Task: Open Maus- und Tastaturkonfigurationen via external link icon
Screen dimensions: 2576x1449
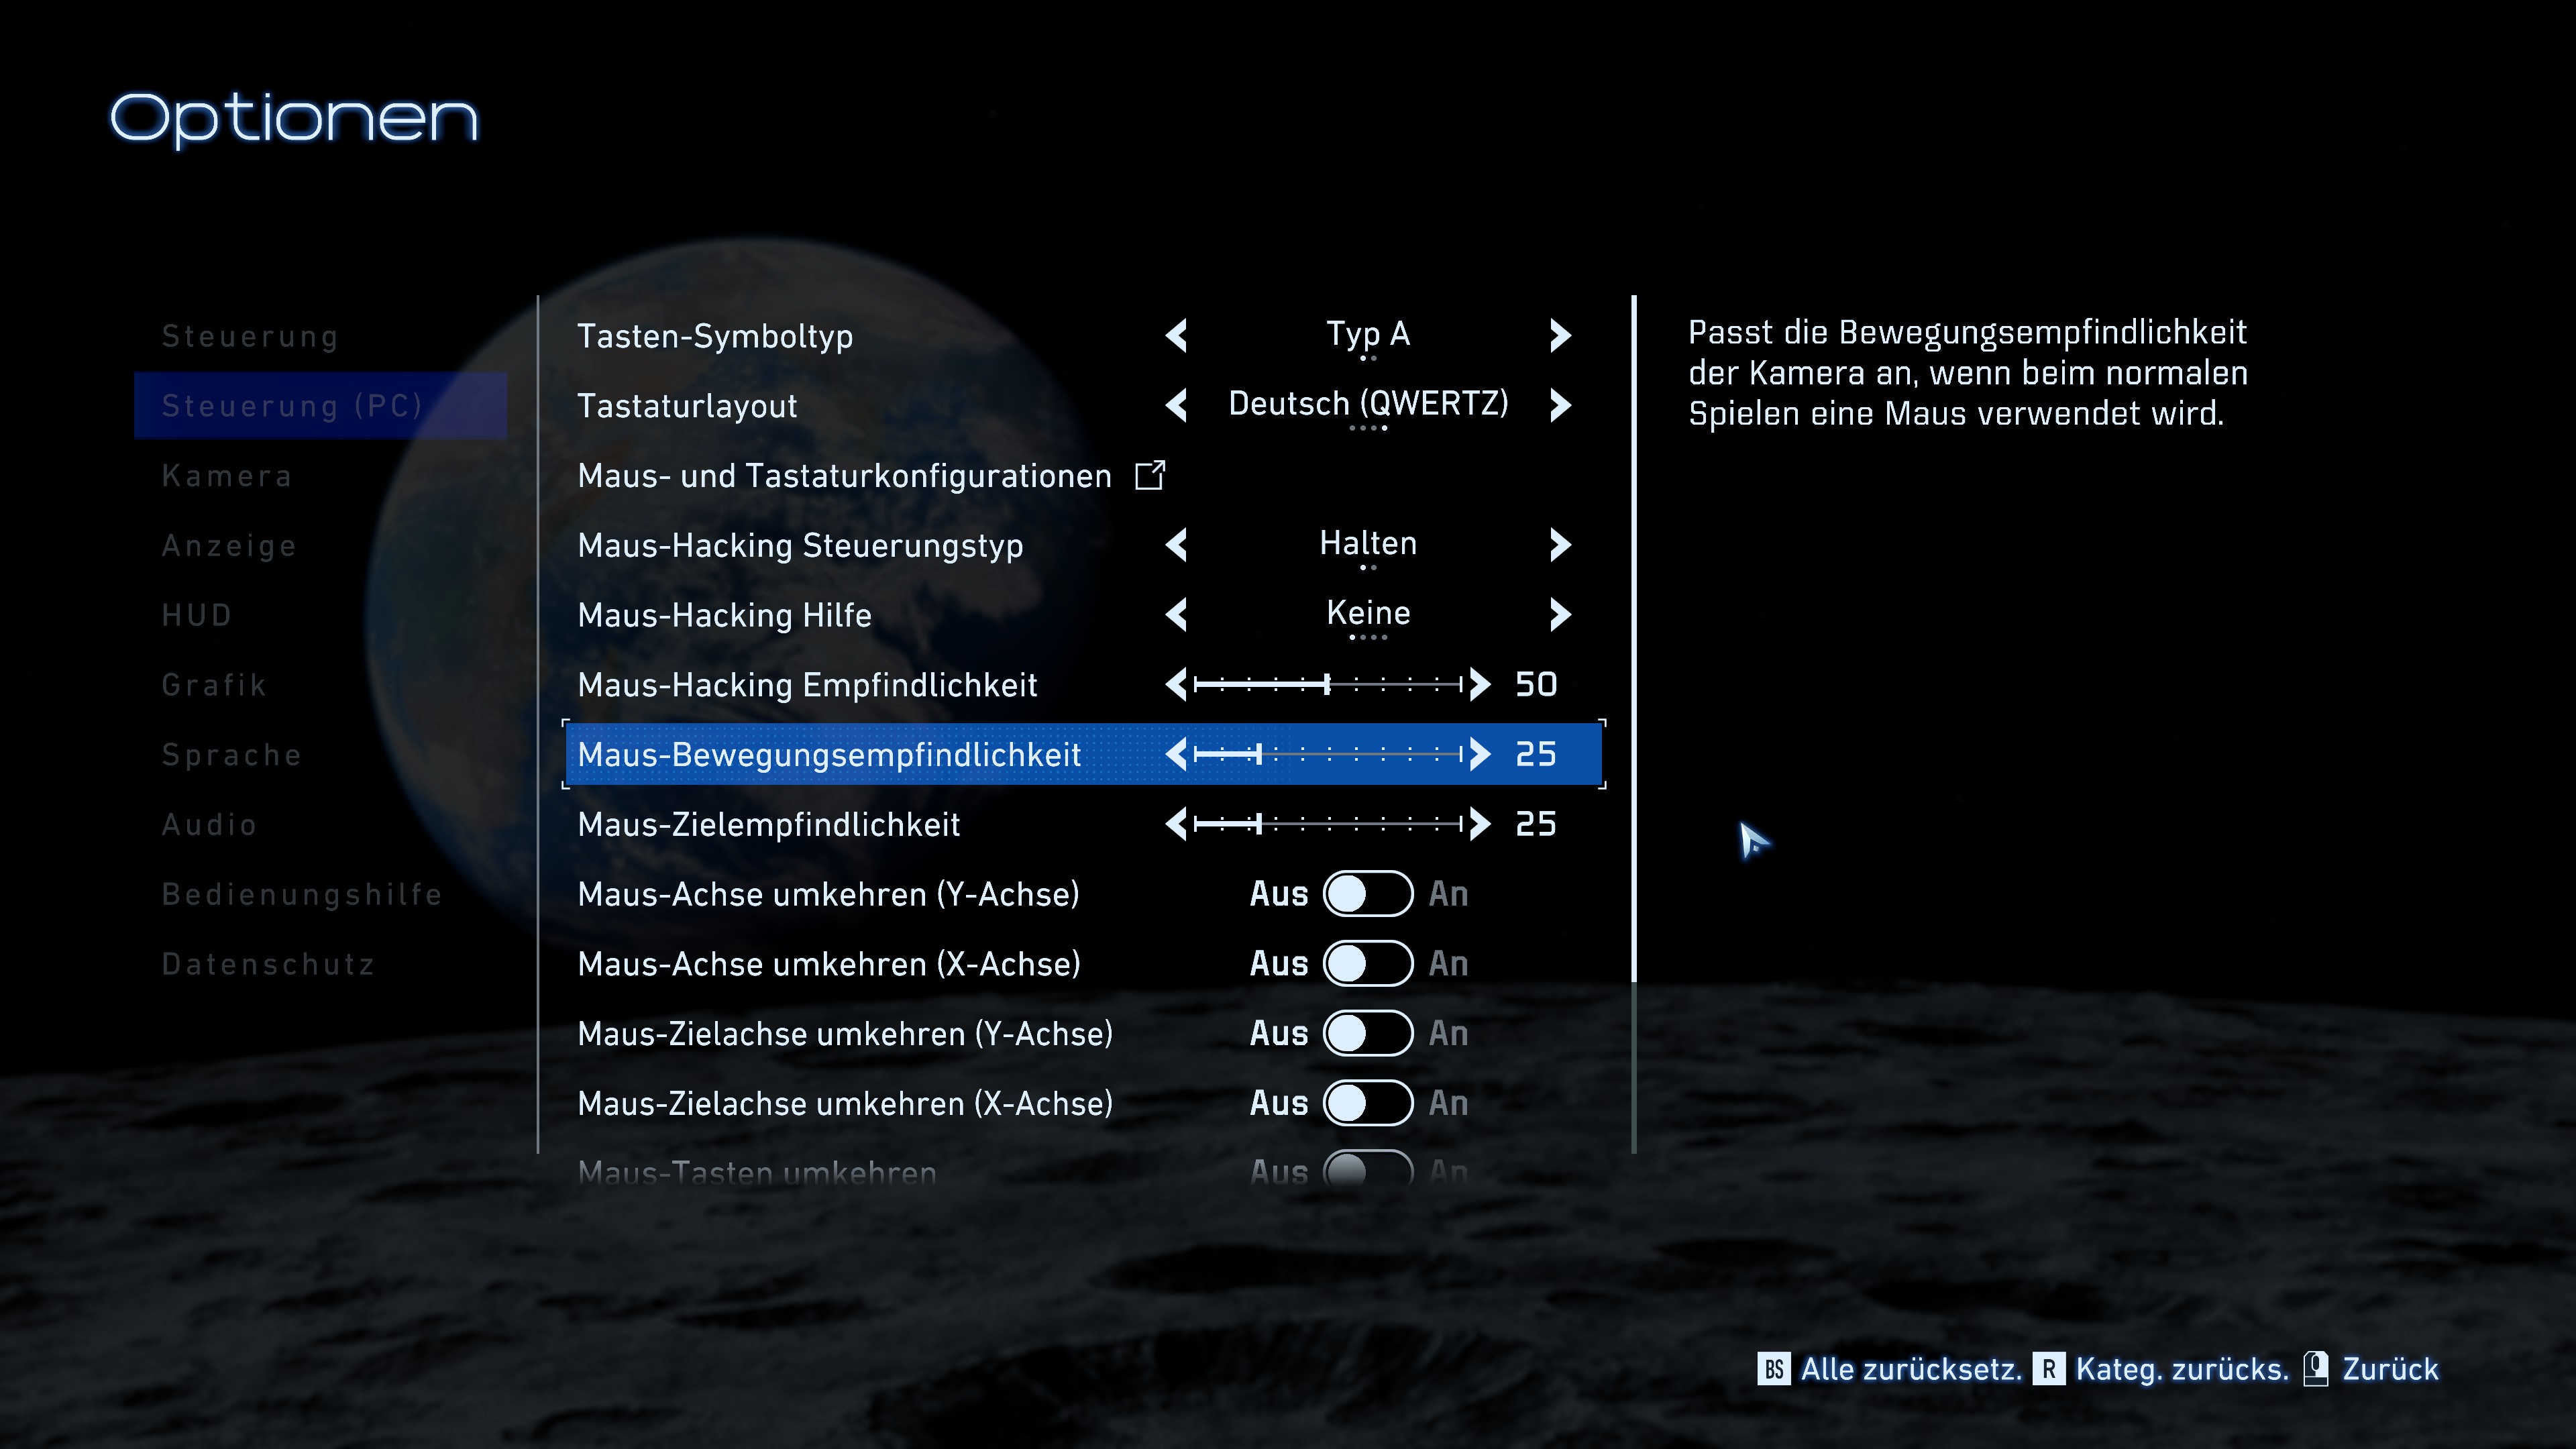Action: [1150, 476]
